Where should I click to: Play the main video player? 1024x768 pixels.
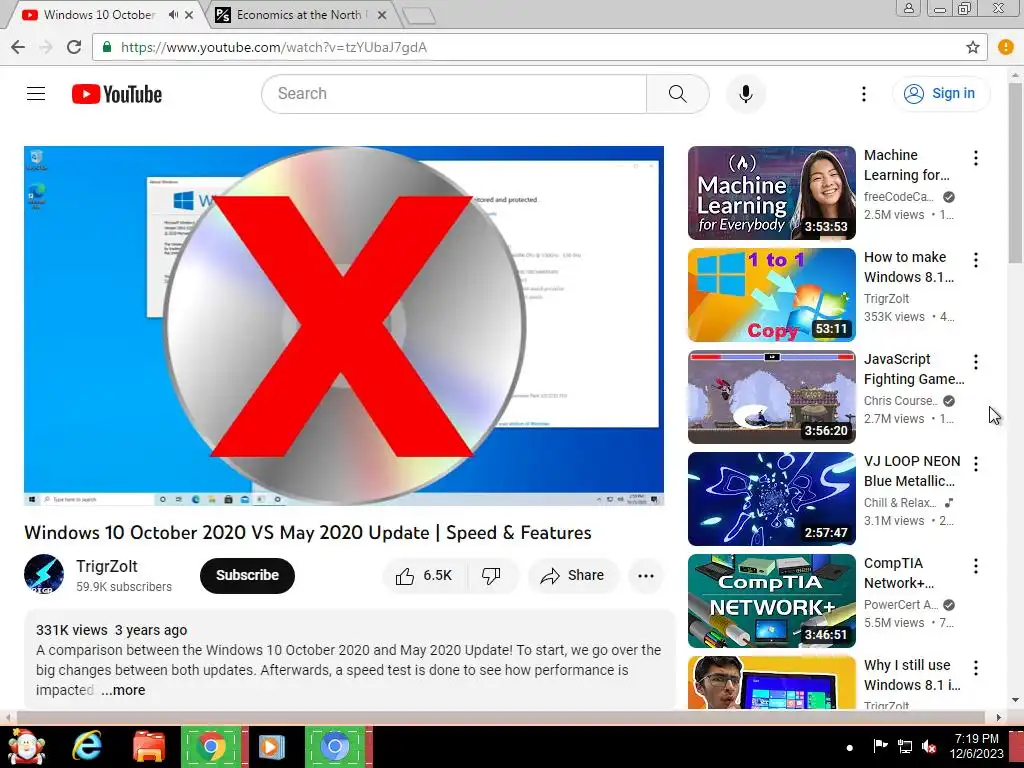click(344, 325)
